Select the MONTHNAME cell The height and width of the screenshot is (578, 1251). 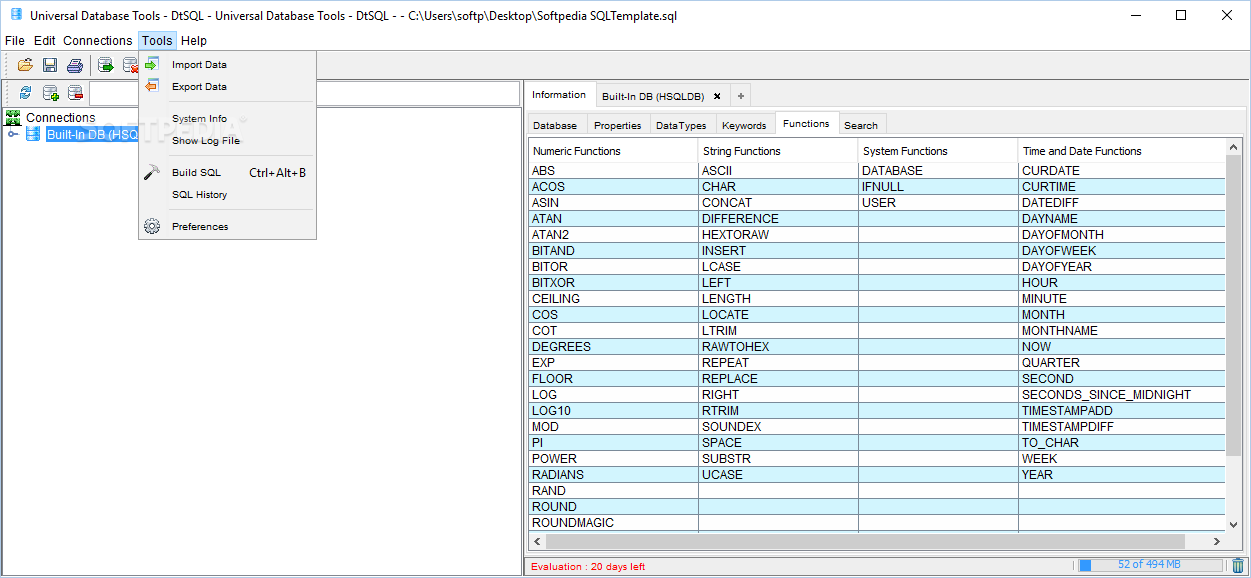[1121, 331]
